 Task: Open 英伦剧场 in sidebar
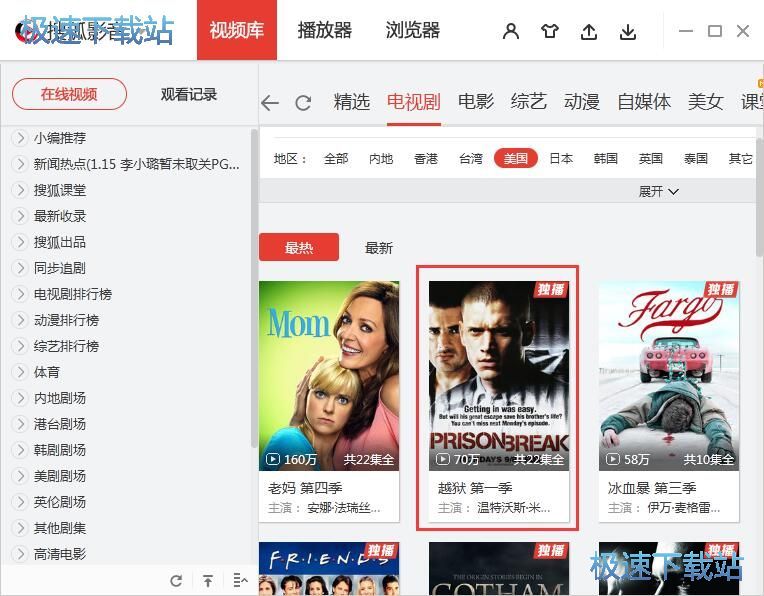pyautogui.click(x=59, y=501)
